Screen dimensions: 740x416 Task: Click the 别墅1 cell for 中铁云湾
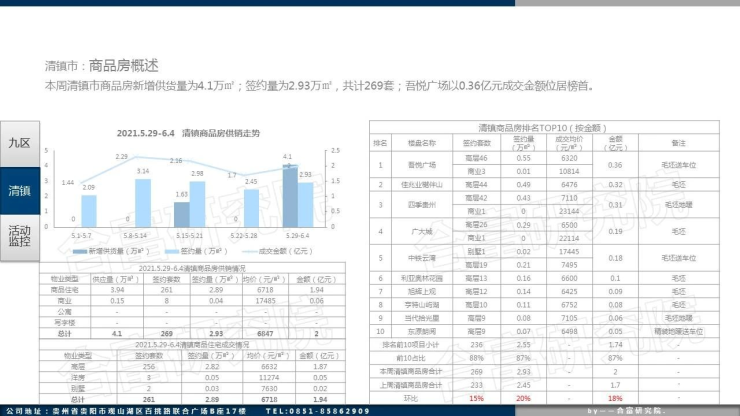476,252
